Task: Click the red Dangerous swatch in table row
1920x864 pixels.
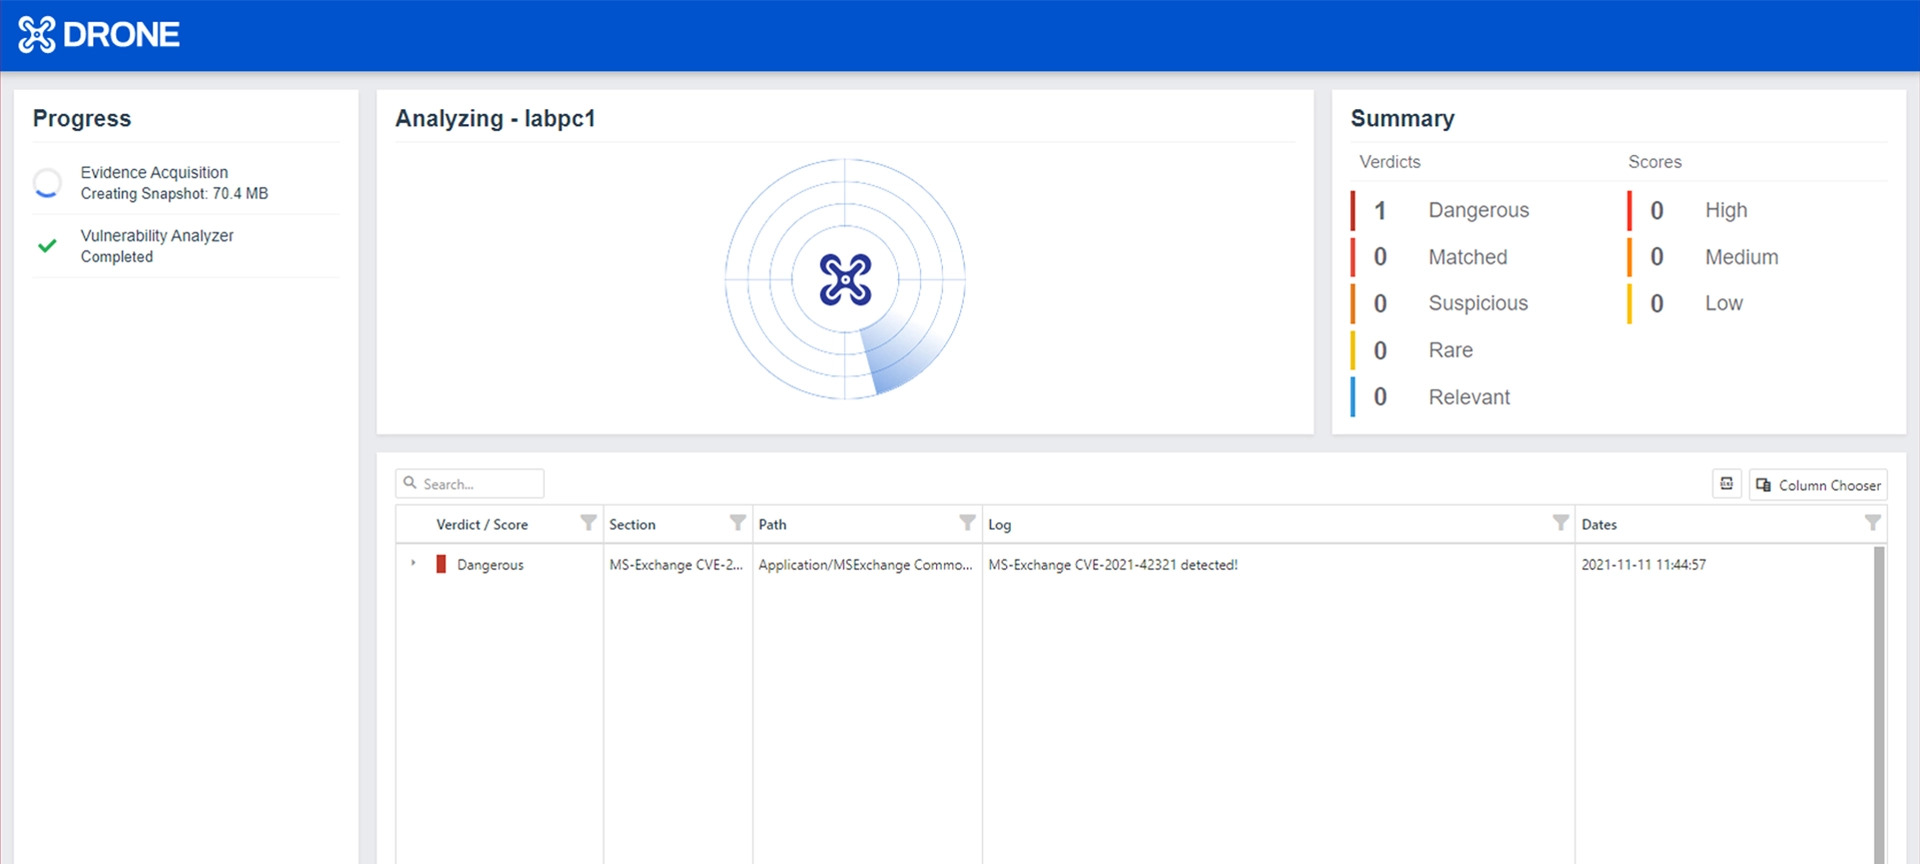Action: coord(441,564)
